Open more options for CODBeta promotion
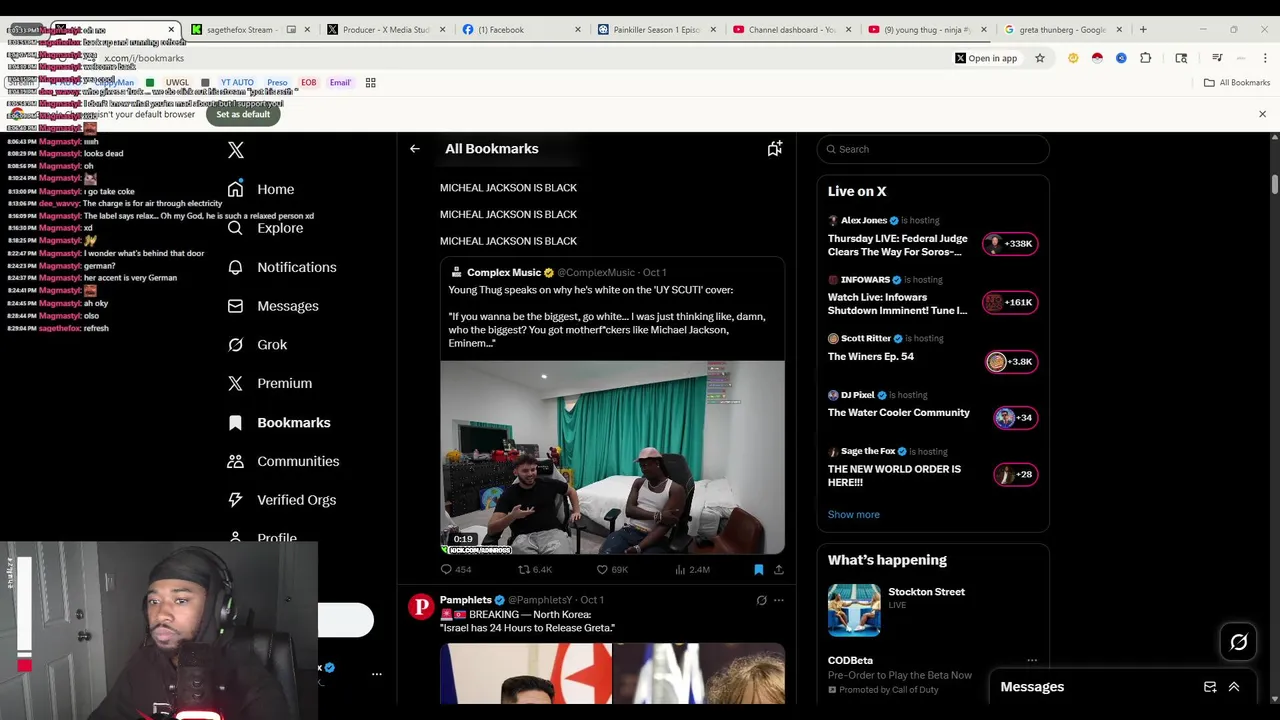Screen dimensions: 1280x720 (1032, 661)
